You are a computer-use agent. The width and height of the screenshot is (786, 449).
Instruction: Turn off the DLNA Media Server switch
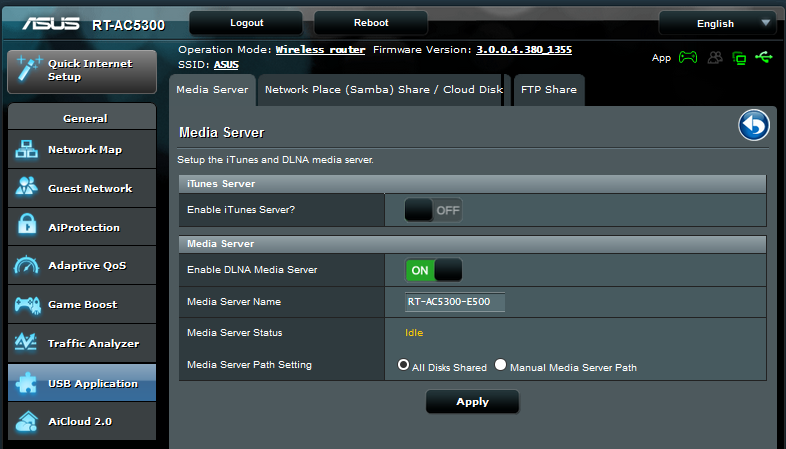tap(433, 271)
